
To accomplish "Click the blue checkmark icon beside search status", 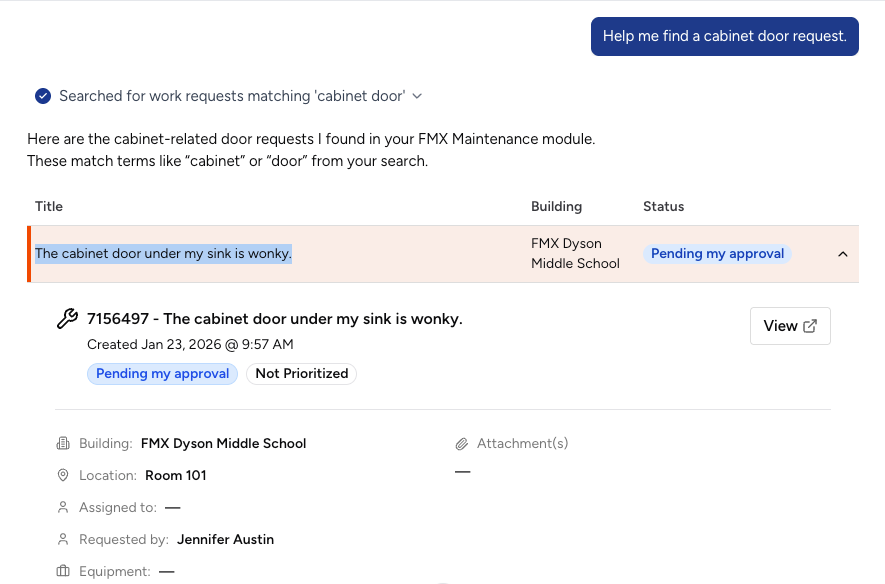I will pyautogui.click(x=43, y=96).
